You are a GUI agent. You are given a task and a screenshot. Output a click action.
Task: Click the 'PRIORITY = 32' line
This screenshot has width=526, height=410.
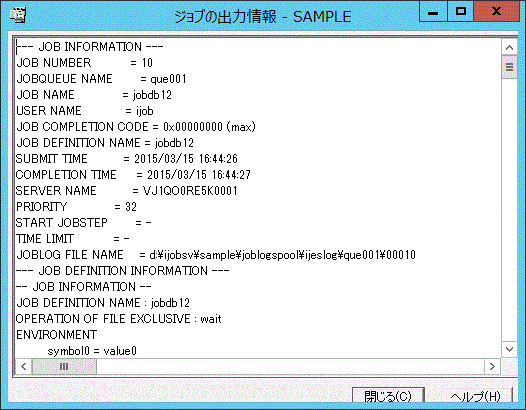pyautogui.click(x=76, y=207)
